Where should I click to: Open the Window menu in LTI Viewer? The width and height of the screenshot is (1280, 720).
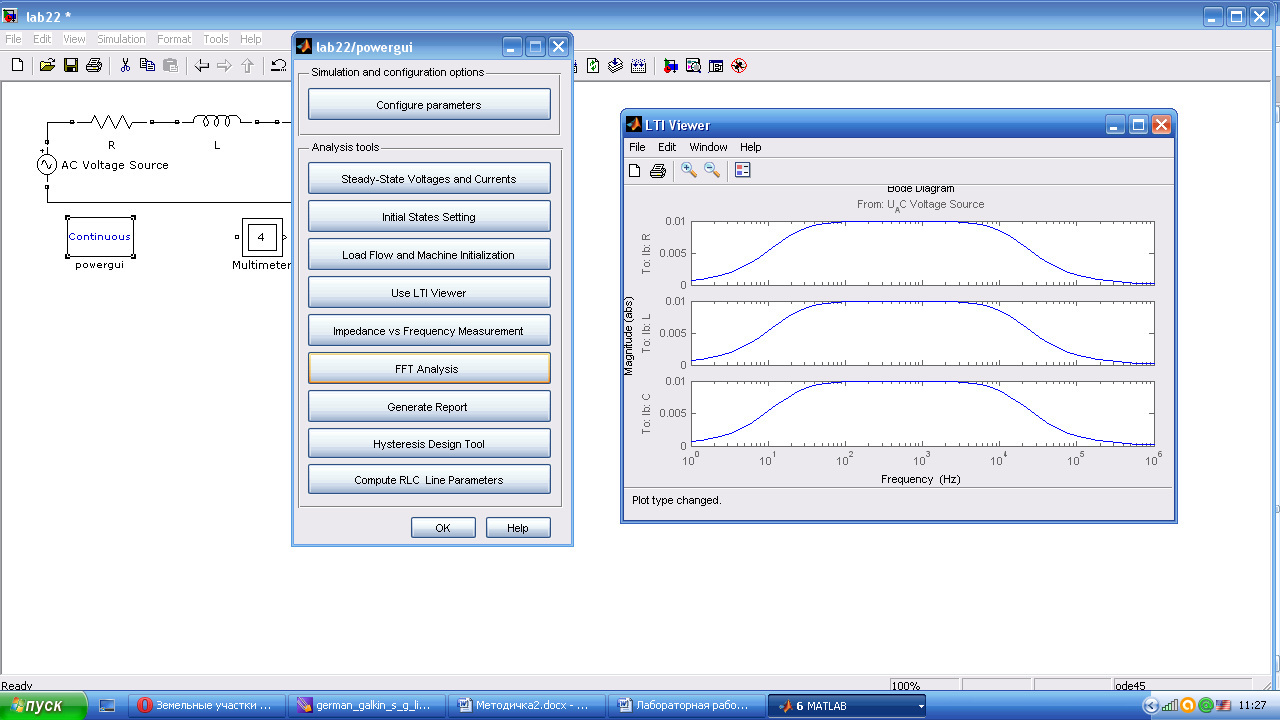tap(708, 147)
